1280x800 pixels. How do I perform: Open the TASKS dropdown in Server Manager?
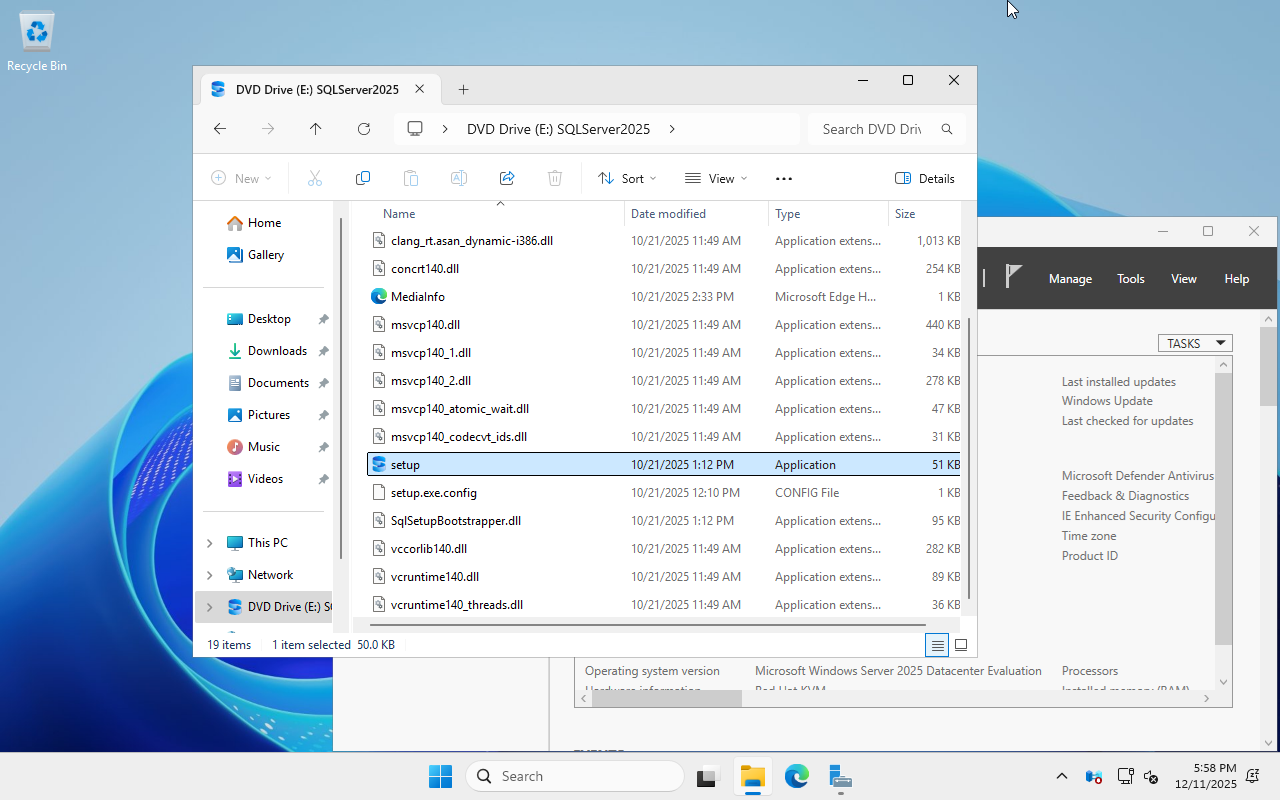1194,343
